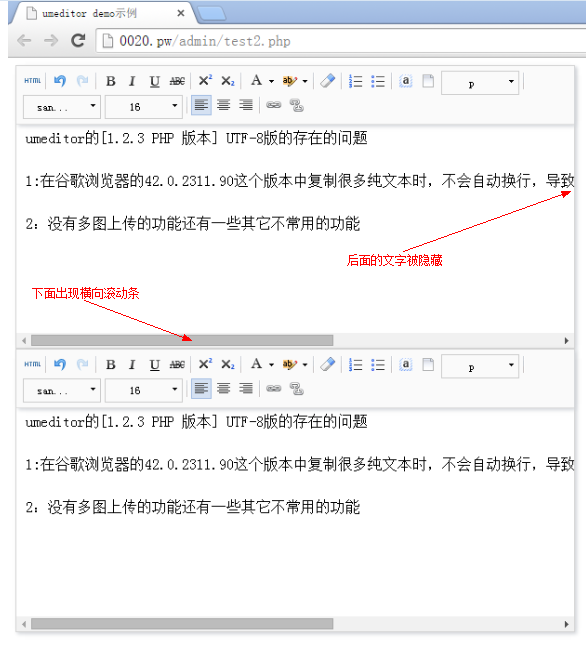Click the browser Back button
Viewport: 586px width, 648px height.
click(x=24, y=40)
